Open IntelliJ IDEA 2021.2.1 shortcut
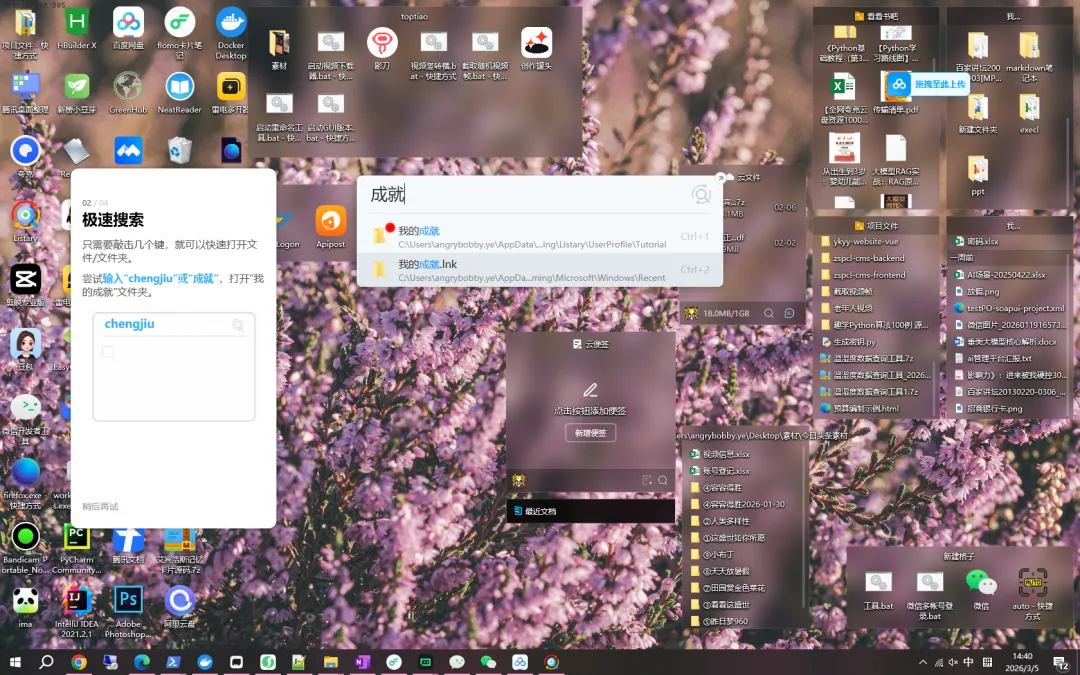This screenshot has height=675, width=1080. pyautogui.click(x=76, y=613)
